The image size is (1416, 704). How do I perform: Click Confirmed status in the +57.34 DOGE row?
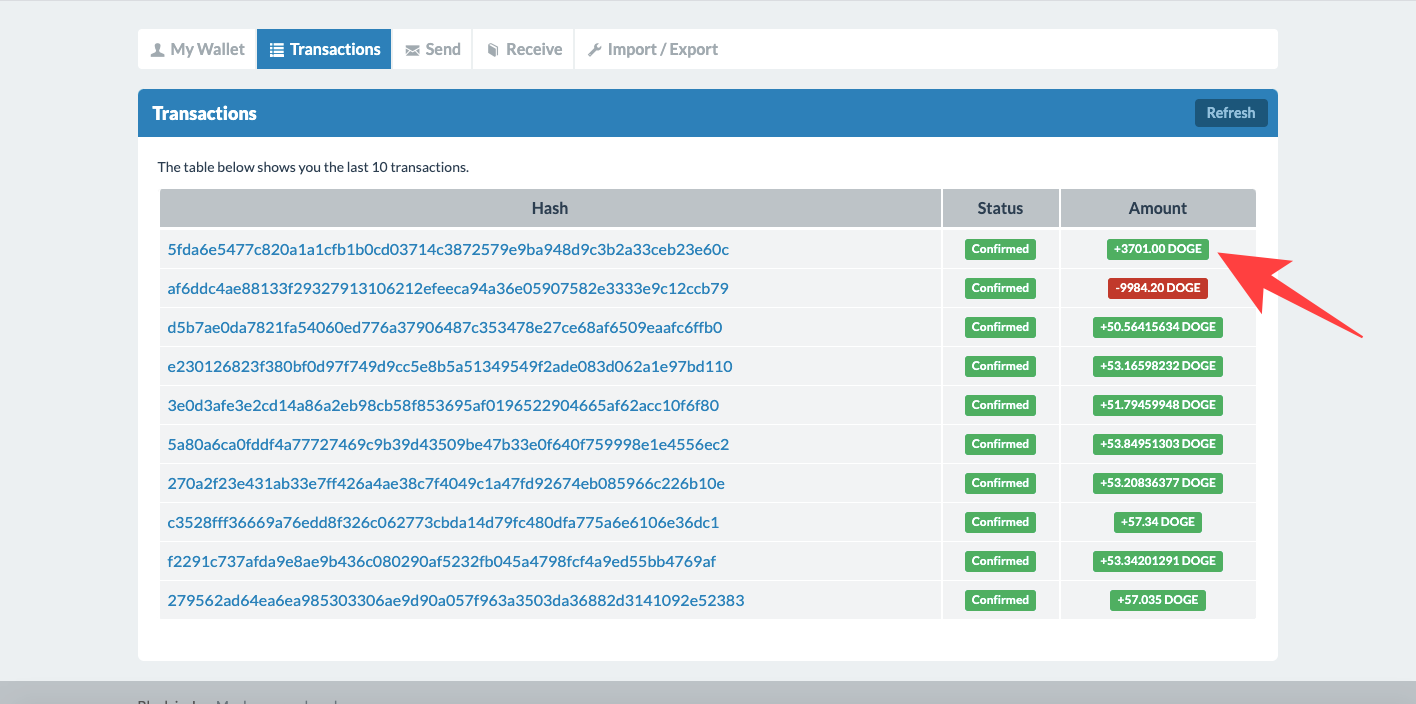[1000, 522]
